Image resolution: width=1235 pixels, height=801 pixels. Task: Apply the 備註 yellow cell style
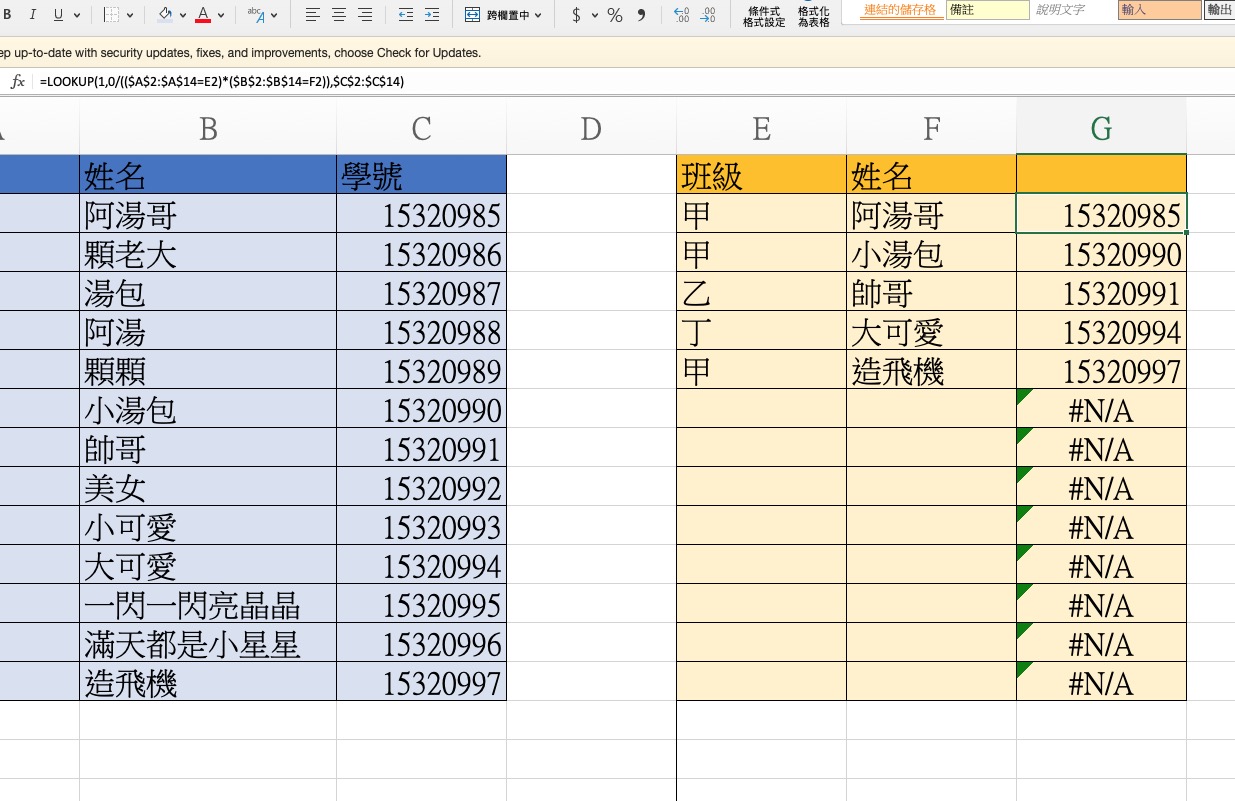tap(987, 10)
